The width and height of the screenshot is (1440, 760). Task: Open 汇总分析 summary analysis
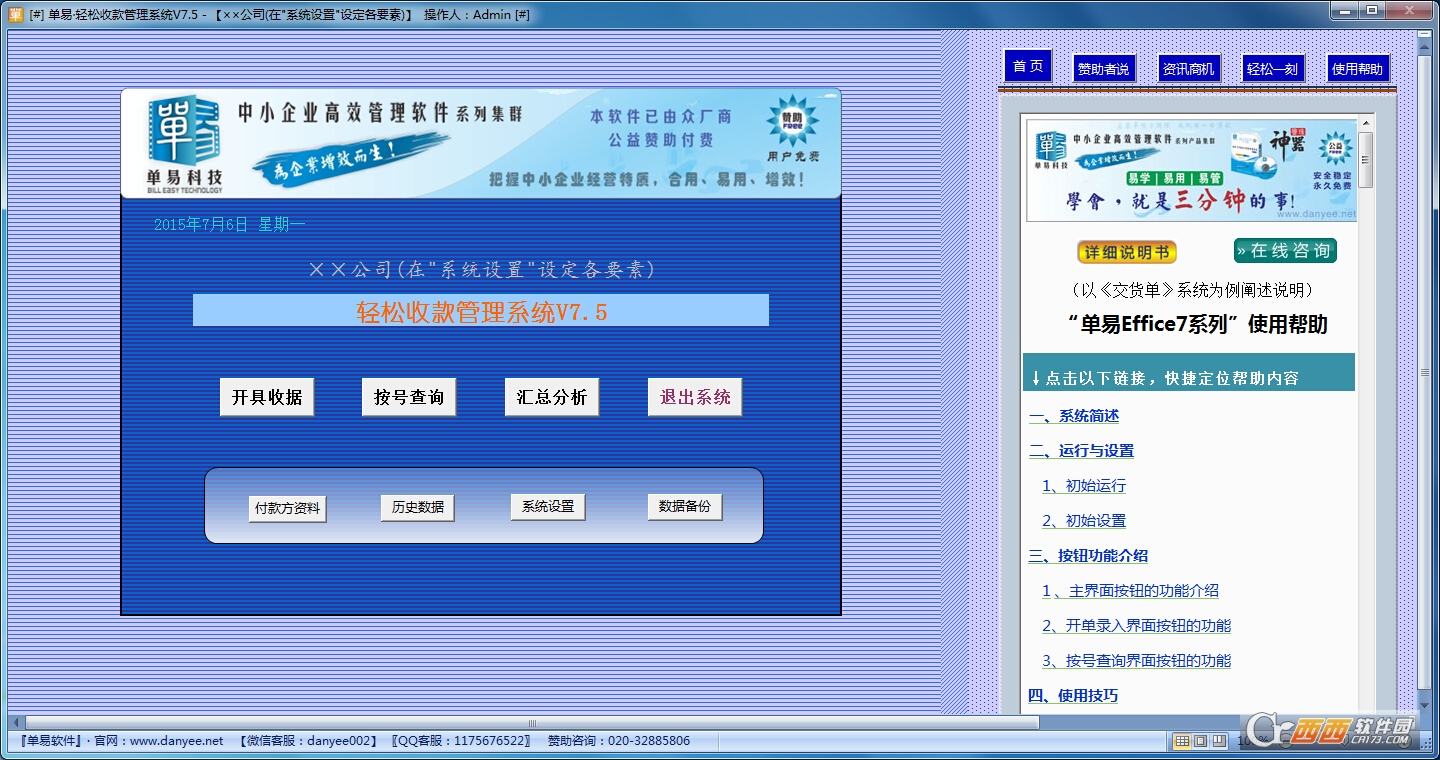tap(551, 397)
